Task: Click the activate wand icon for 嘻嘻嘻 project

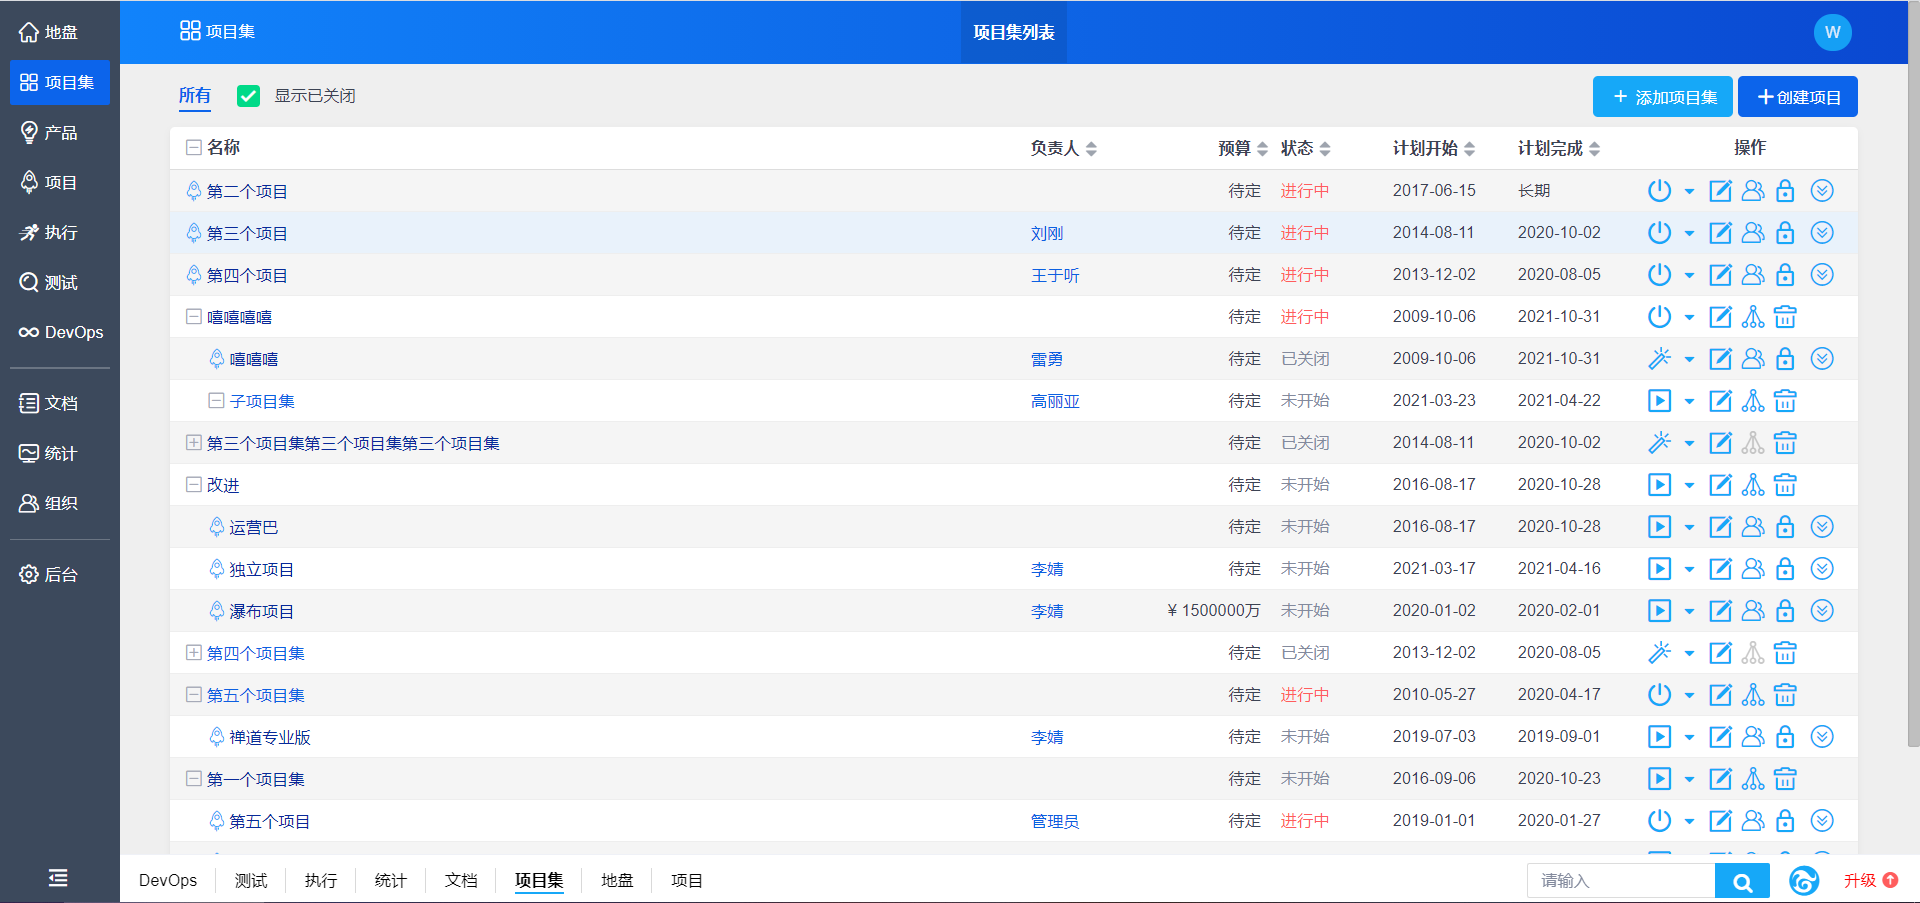Action: tap(1659, 358)
